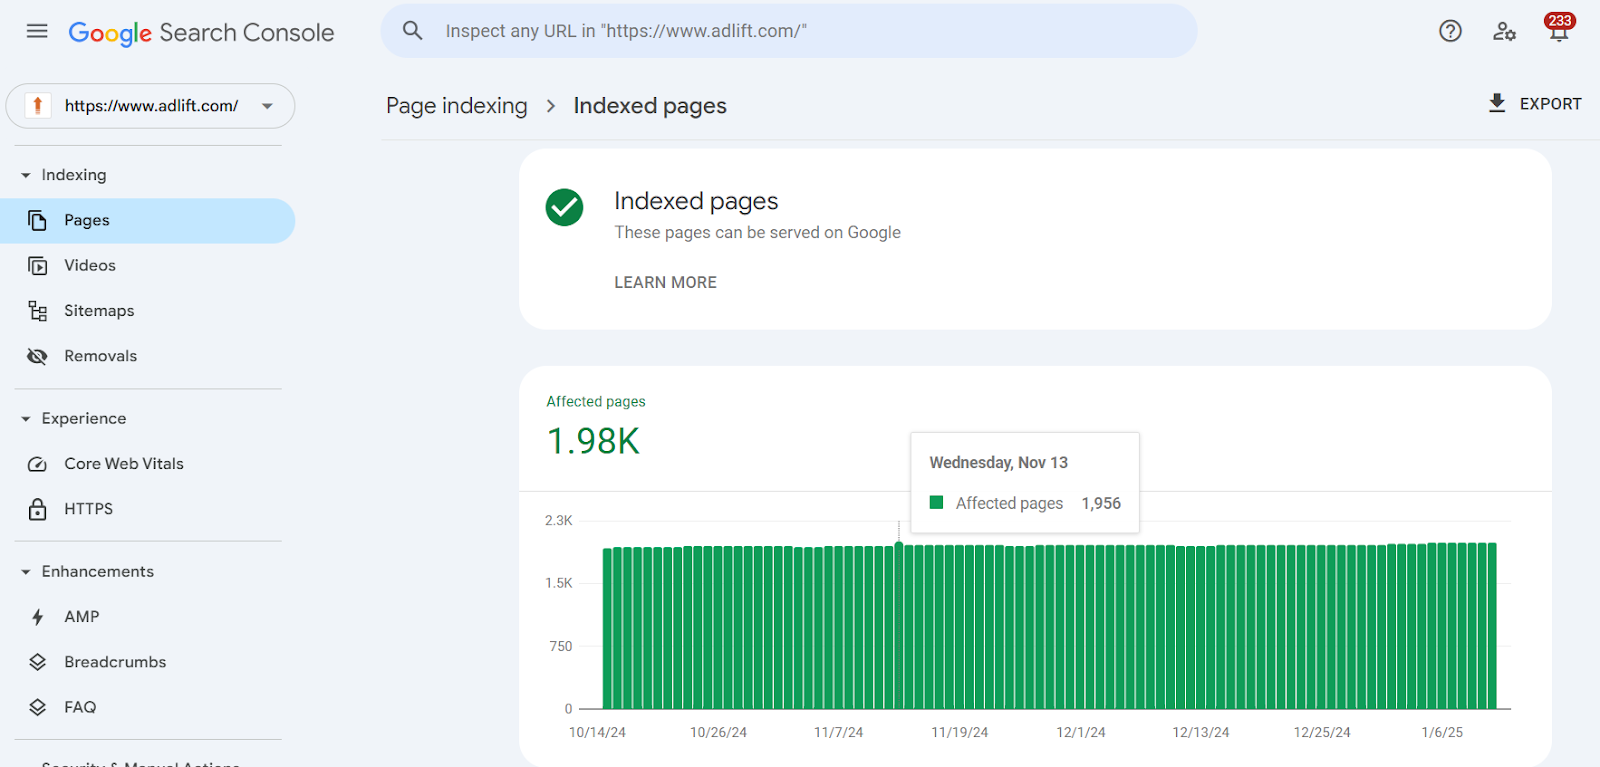Click the adlift property favicon
The image size is (1600, 767).
click(38, 105)
